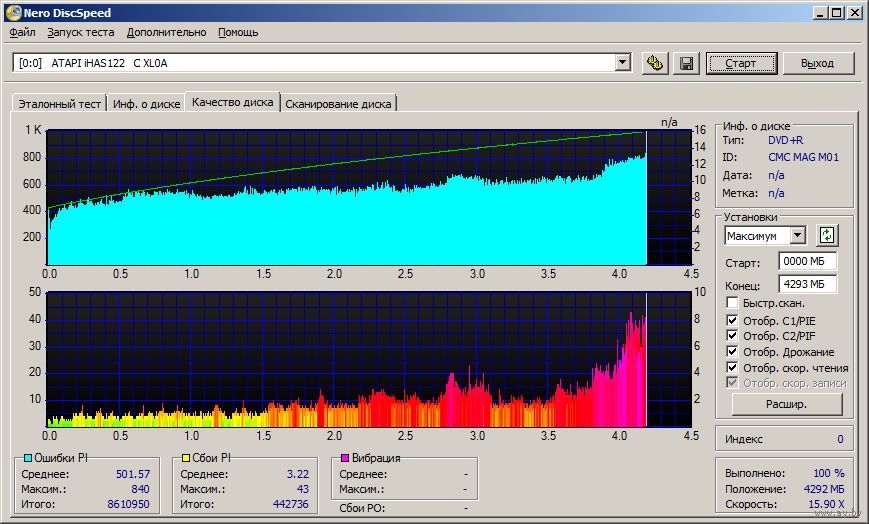Screen dimensions: 869x524
Task: Click the save floppy disk icon
Action: coord(686,63)
